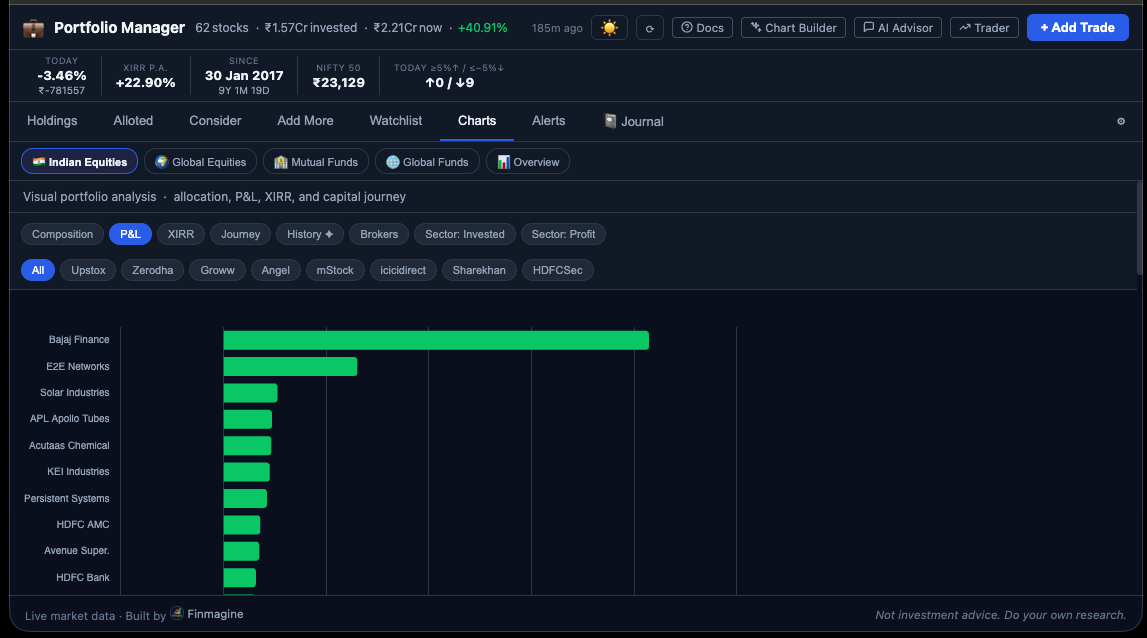1147x638 pixels.
Task: Open the Docs help page
Action: (x=702, y=28)
